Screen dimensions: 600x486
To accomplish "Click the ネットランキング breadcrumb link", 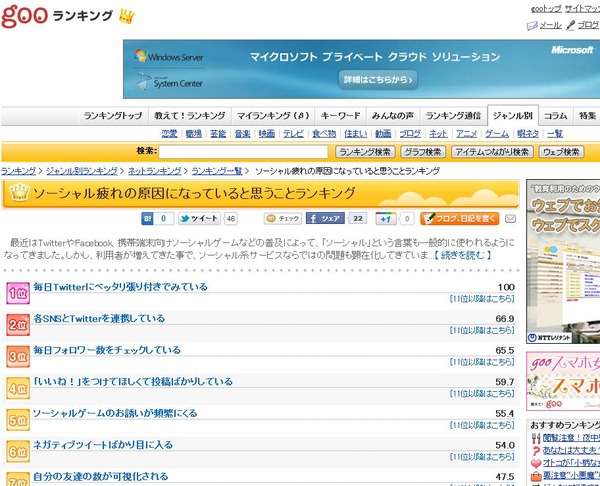I will [155, 171].
